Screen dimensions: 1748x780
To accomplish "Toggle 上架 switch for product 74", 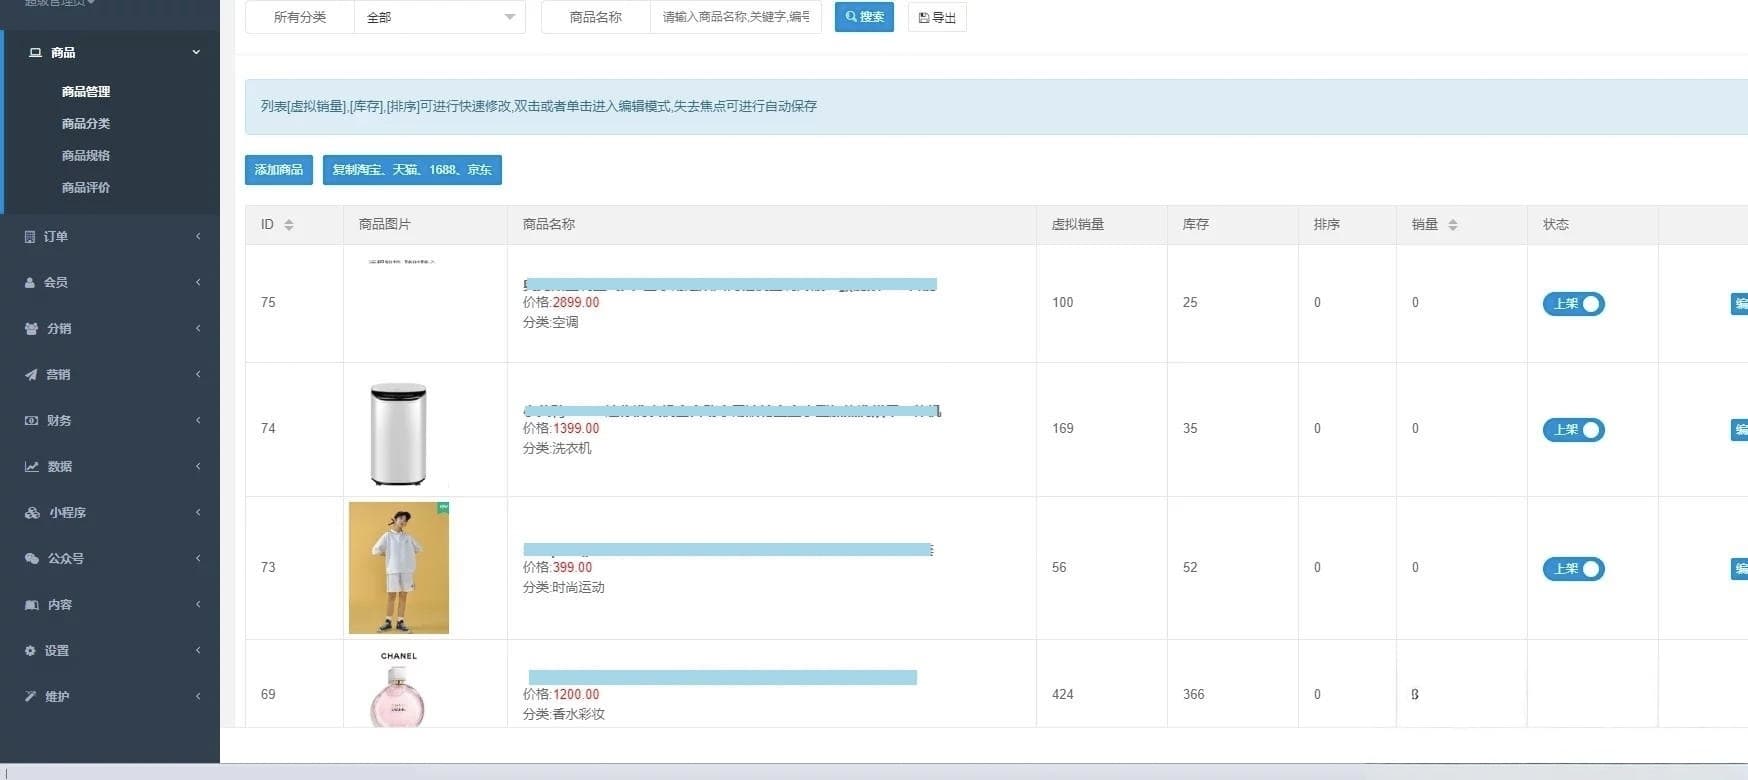I will coord(1574,430).
